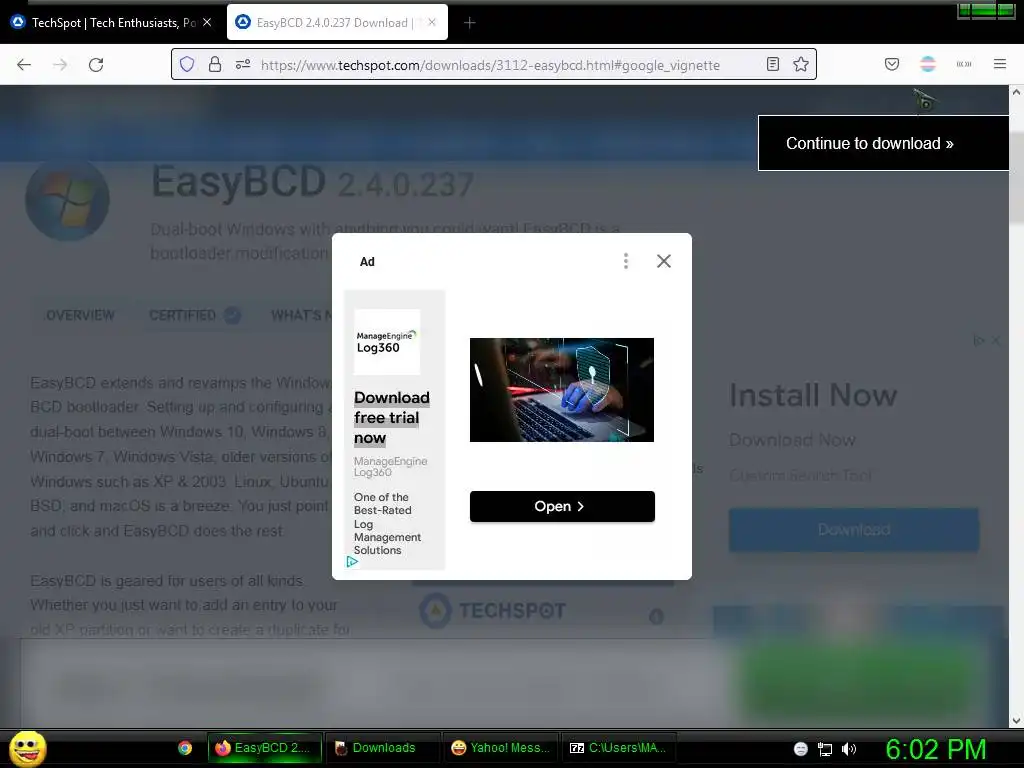The height and width of the screenshot is (768, 1024).
Task: Show site security lock information
Action: (x=215, y=64)
